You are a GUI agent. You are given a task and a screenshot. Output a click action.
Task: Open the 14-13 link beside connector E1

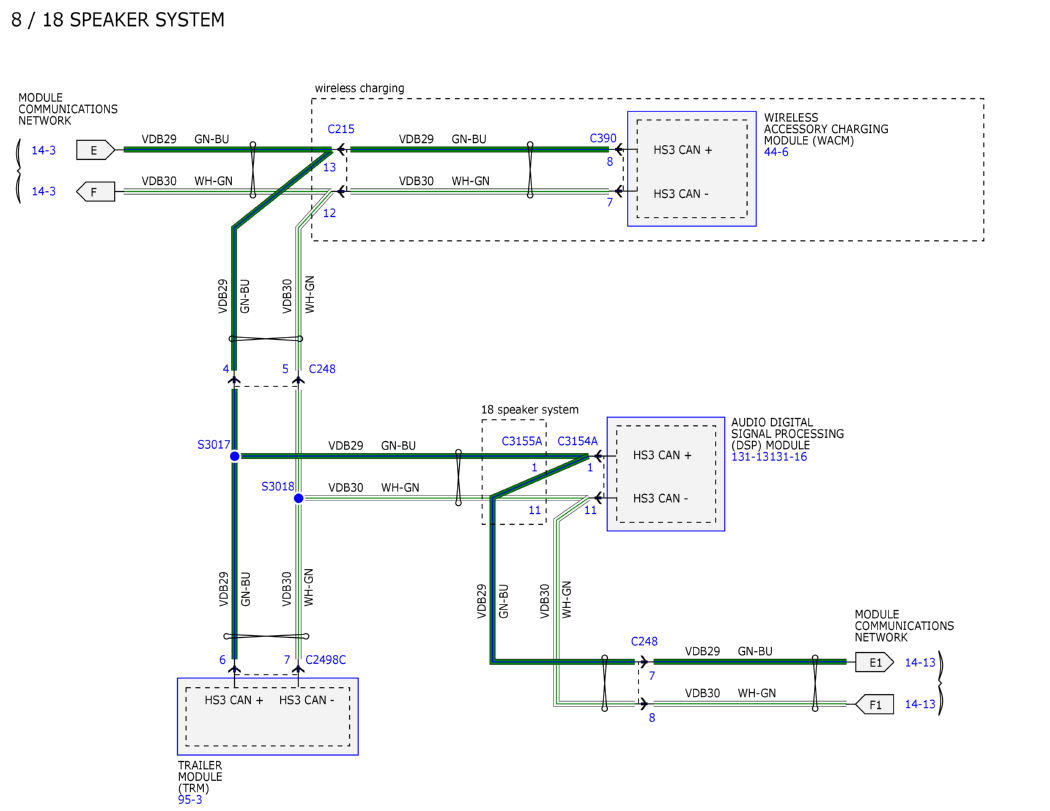(920, 662)
